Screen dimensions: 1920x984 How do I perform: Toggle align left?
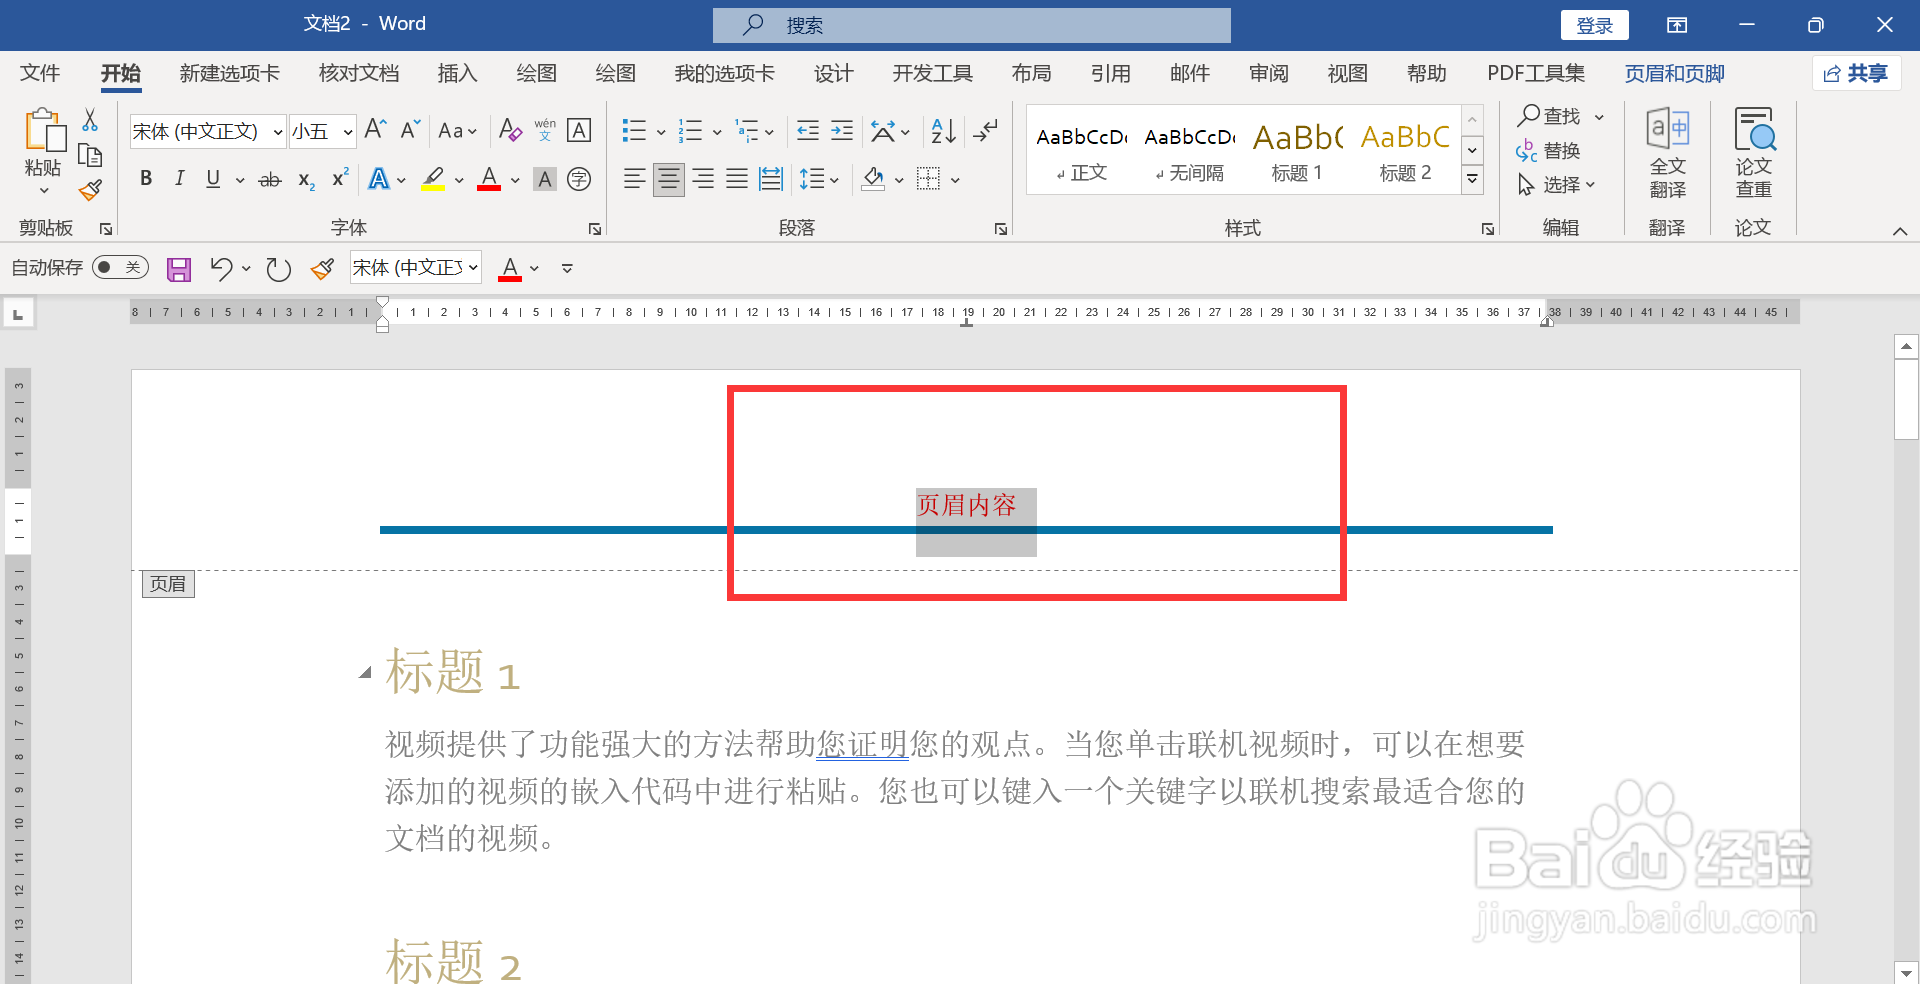coord(634,179)
